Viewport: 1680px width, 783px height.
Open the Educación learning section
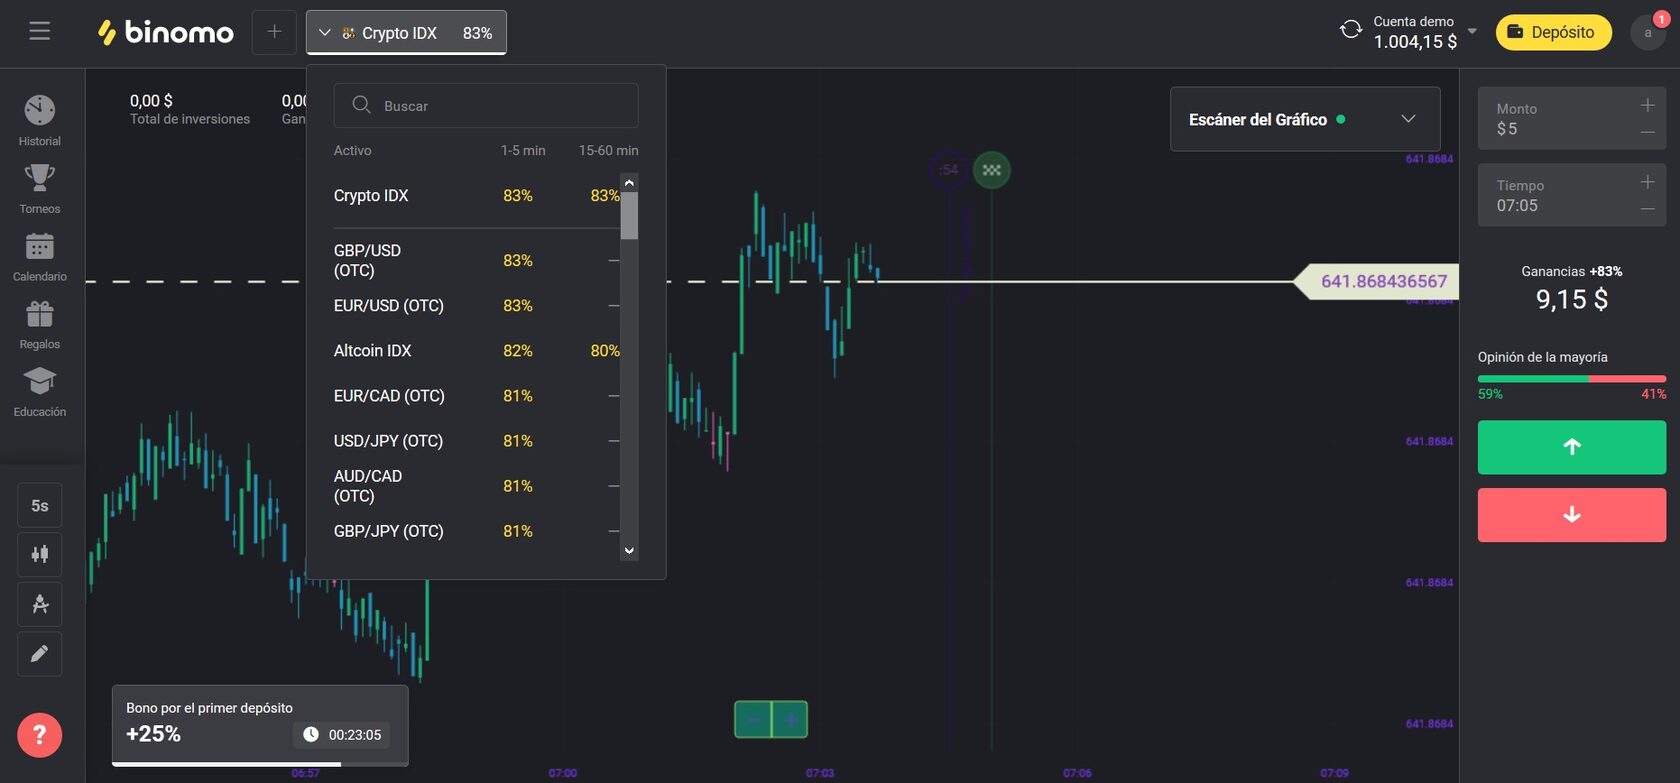(x=40, y=390)
